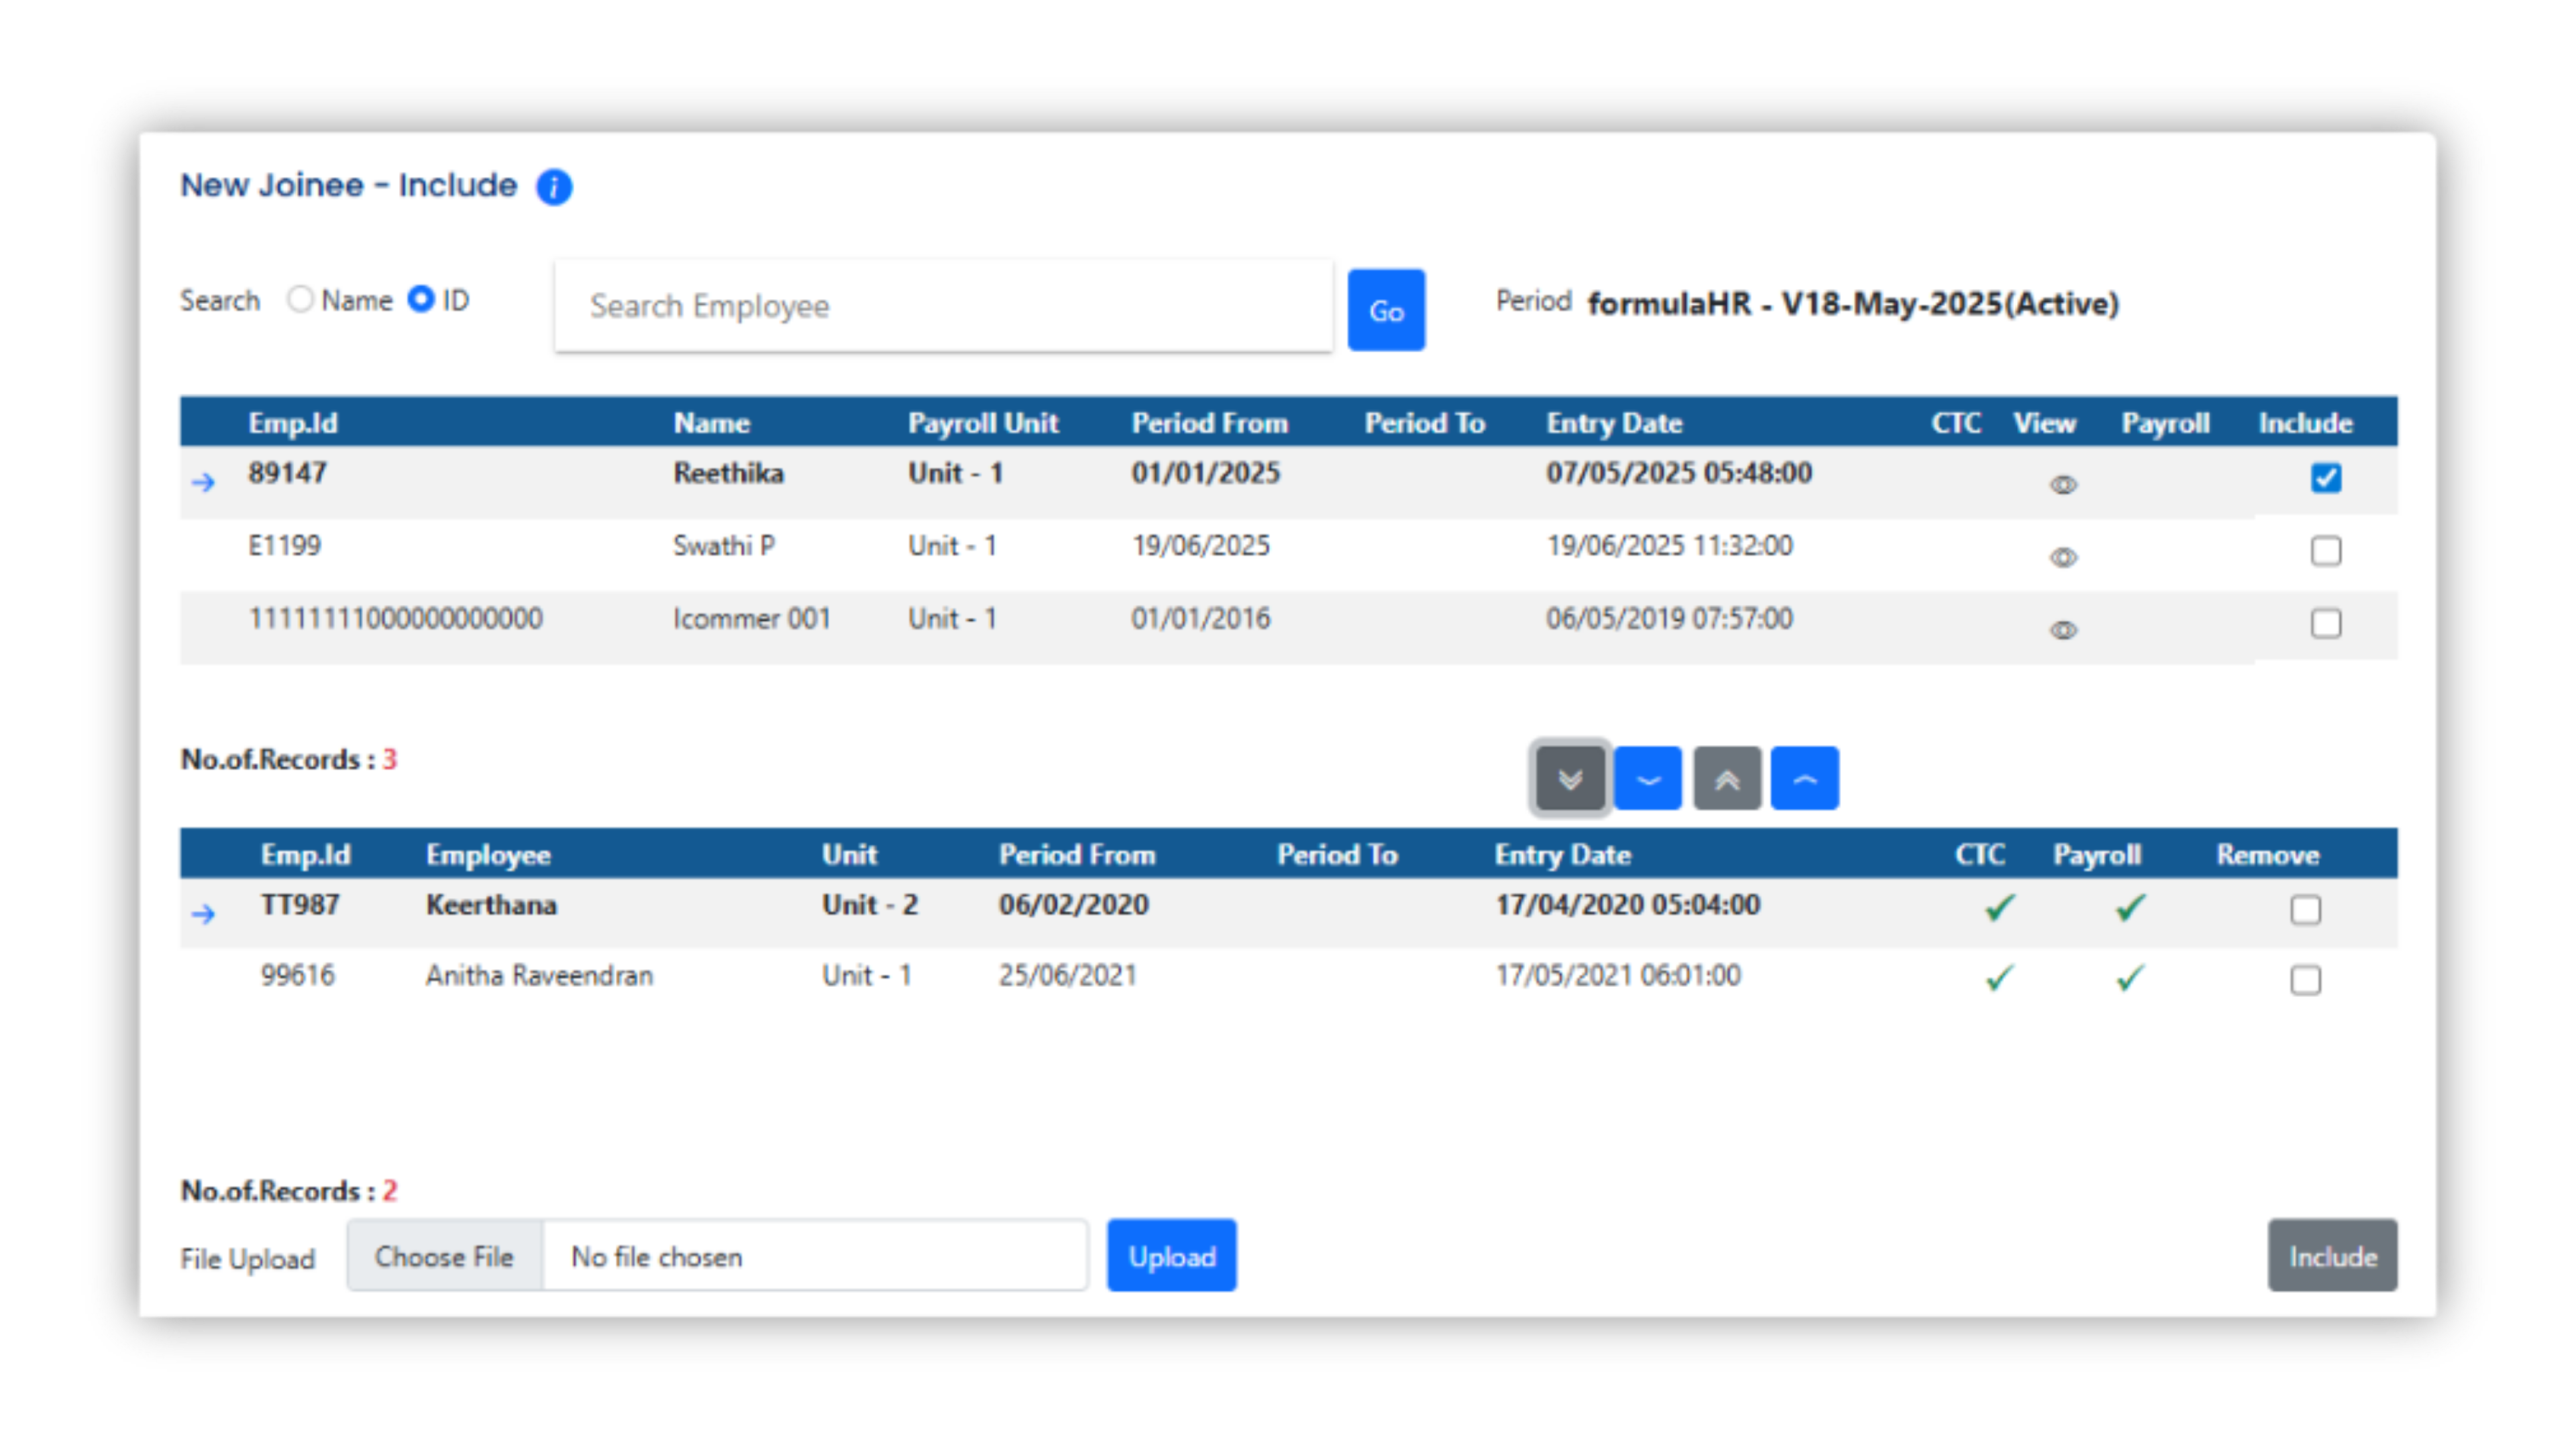Click the info icon beside New Joinee - Include
This screenshot has width=2576, height=1449.
click(553, 187)
